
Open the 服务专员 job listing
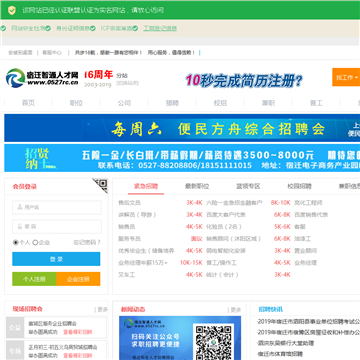[x=129, y=239]
